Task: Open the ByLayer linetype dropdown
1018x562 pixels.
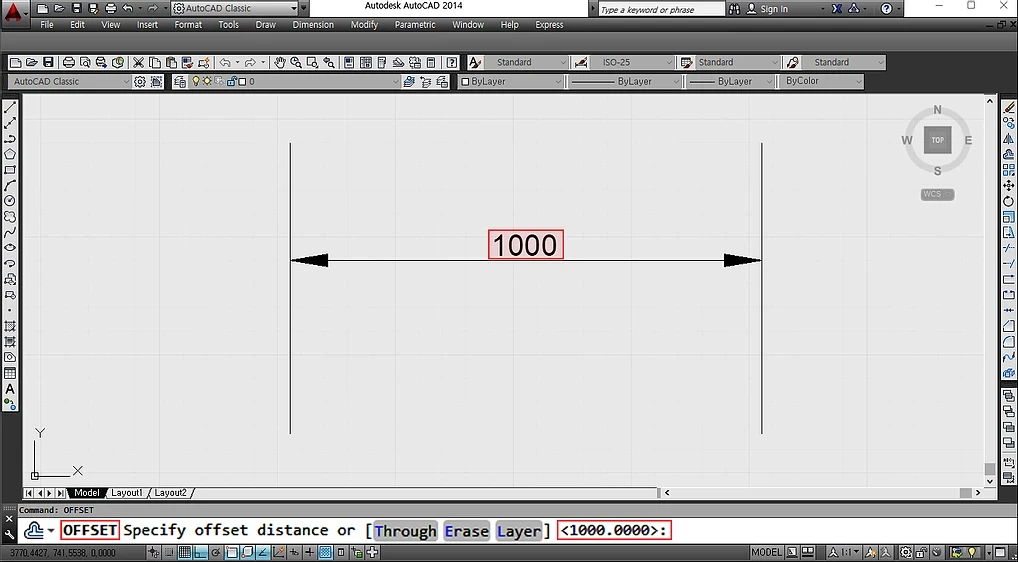Action: click(x=623, y=82)
